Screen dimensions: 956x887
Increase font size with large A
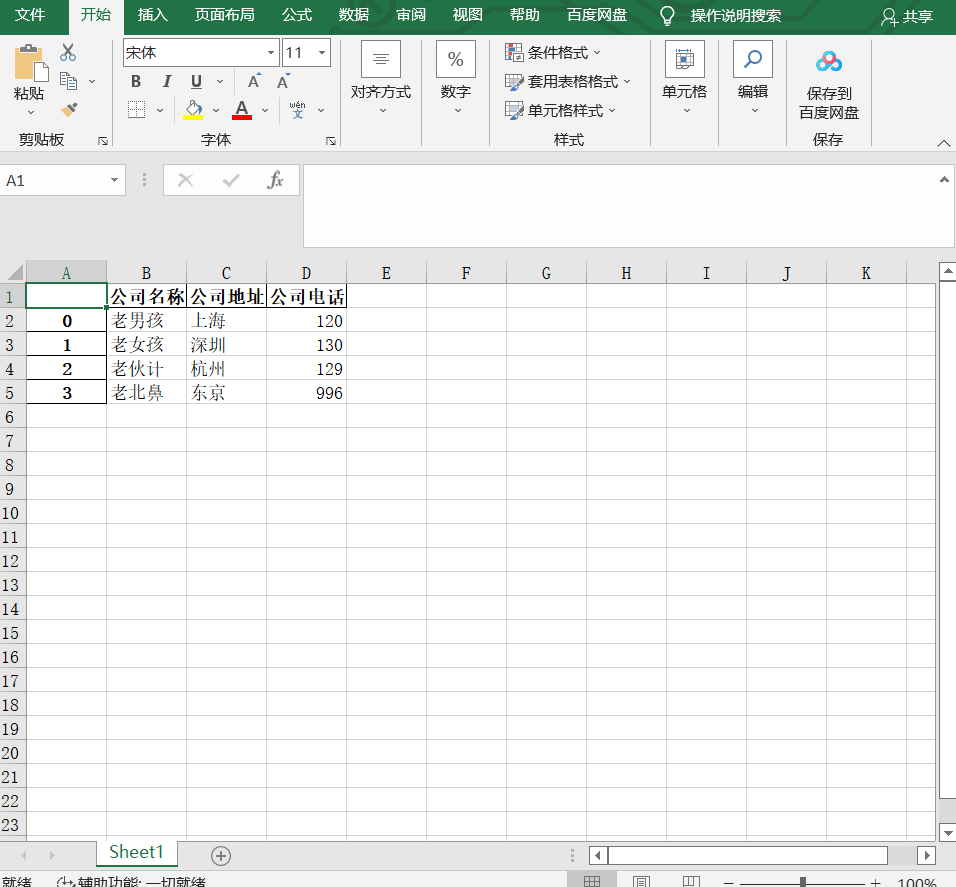[x=254, y=81]
